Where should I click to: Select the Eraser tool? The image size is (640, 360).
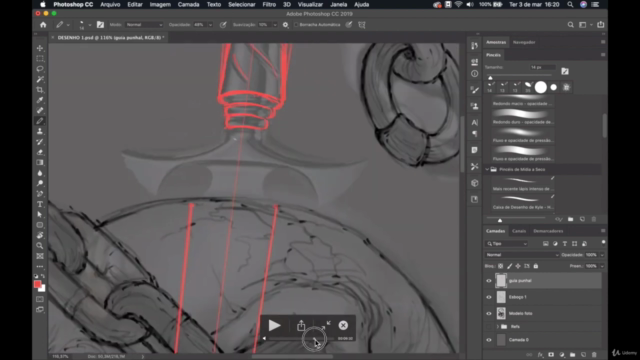click(40, 152)
